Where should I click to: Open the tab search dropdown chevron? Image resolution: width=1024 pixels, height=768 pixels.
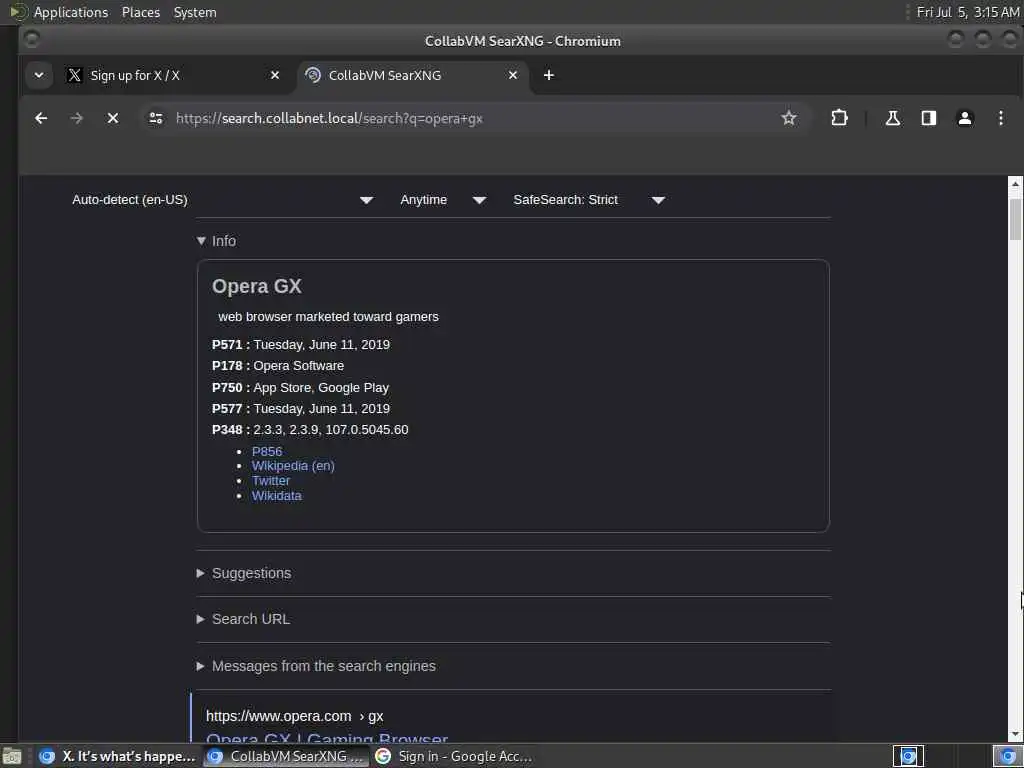[x=39, y=75]
